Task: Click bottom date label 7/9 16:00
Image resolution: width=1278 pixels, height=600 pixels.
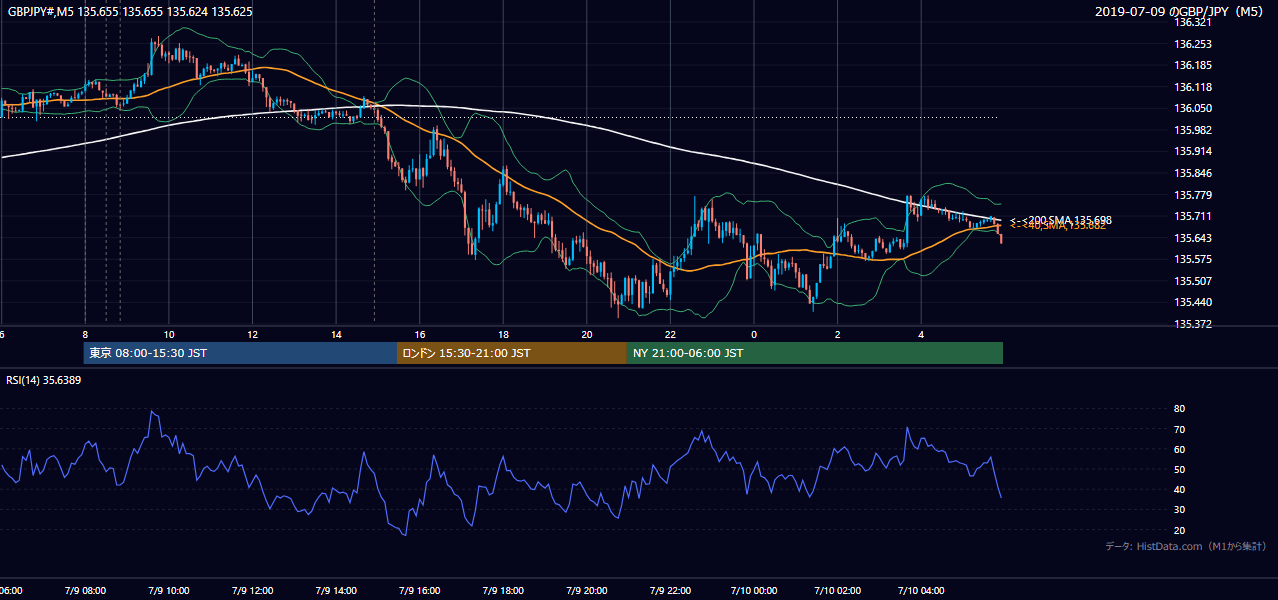Action: pyautogui.click(x=419, y=591)
